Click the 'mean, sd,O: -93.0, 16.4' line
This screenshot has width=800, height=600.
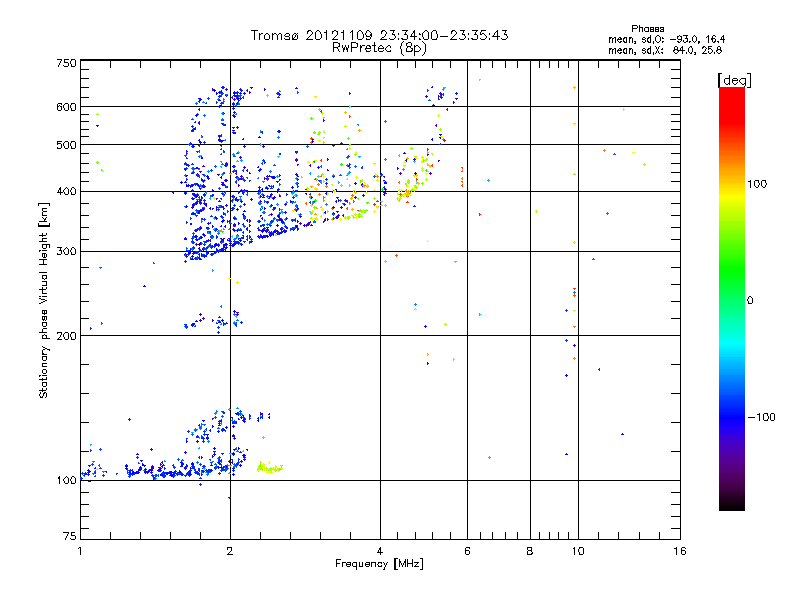click(x=666, y=39)
